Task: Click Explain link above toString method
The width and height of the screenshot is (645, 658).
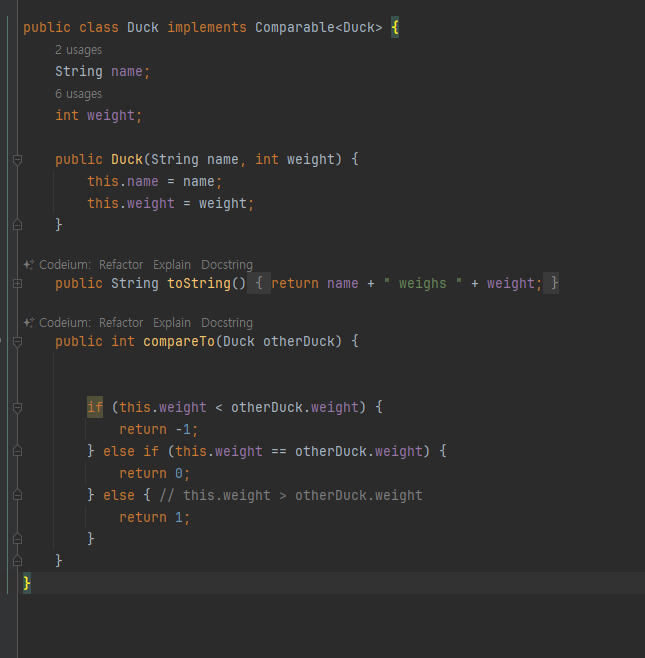Action: (172, 265)
